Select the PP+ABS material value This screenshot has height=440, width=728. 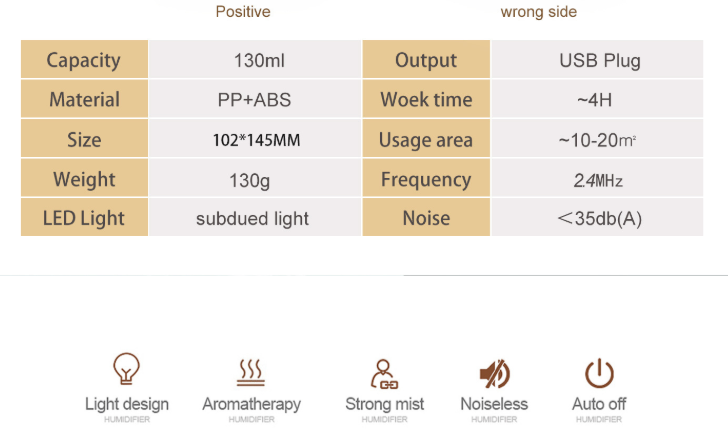coord(254,100)
